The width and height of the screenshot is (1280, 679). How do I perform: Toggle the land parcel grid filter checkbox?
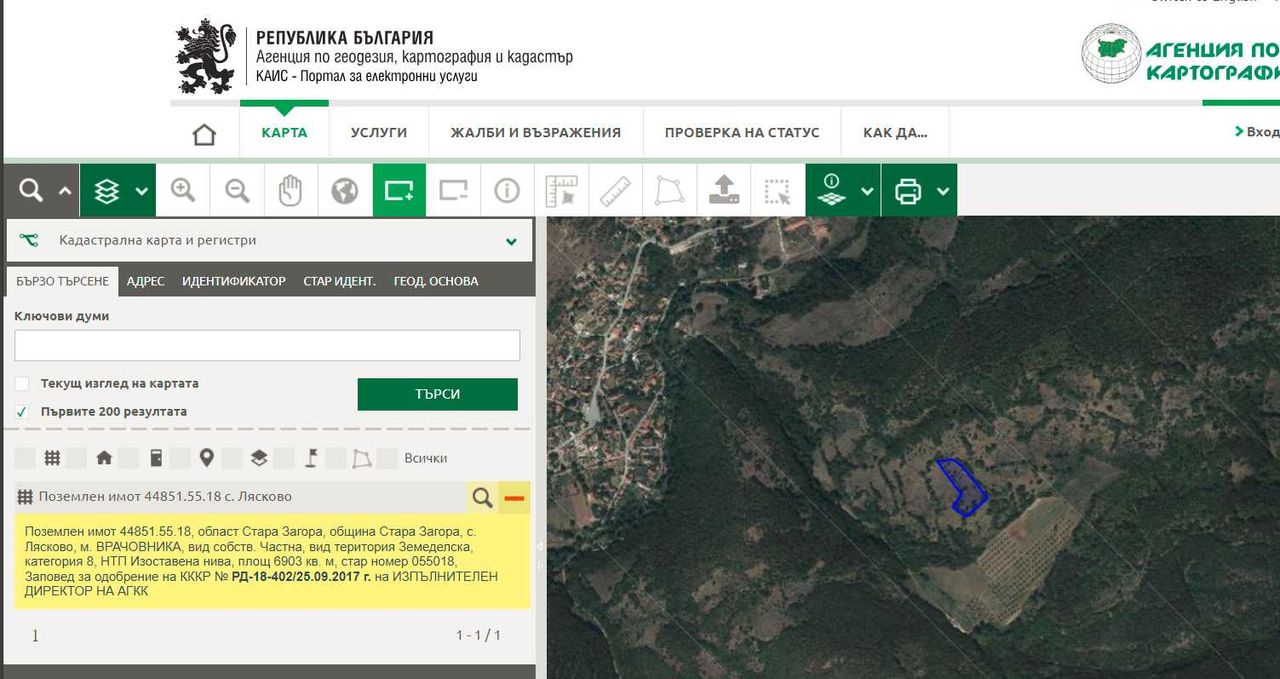25,458
